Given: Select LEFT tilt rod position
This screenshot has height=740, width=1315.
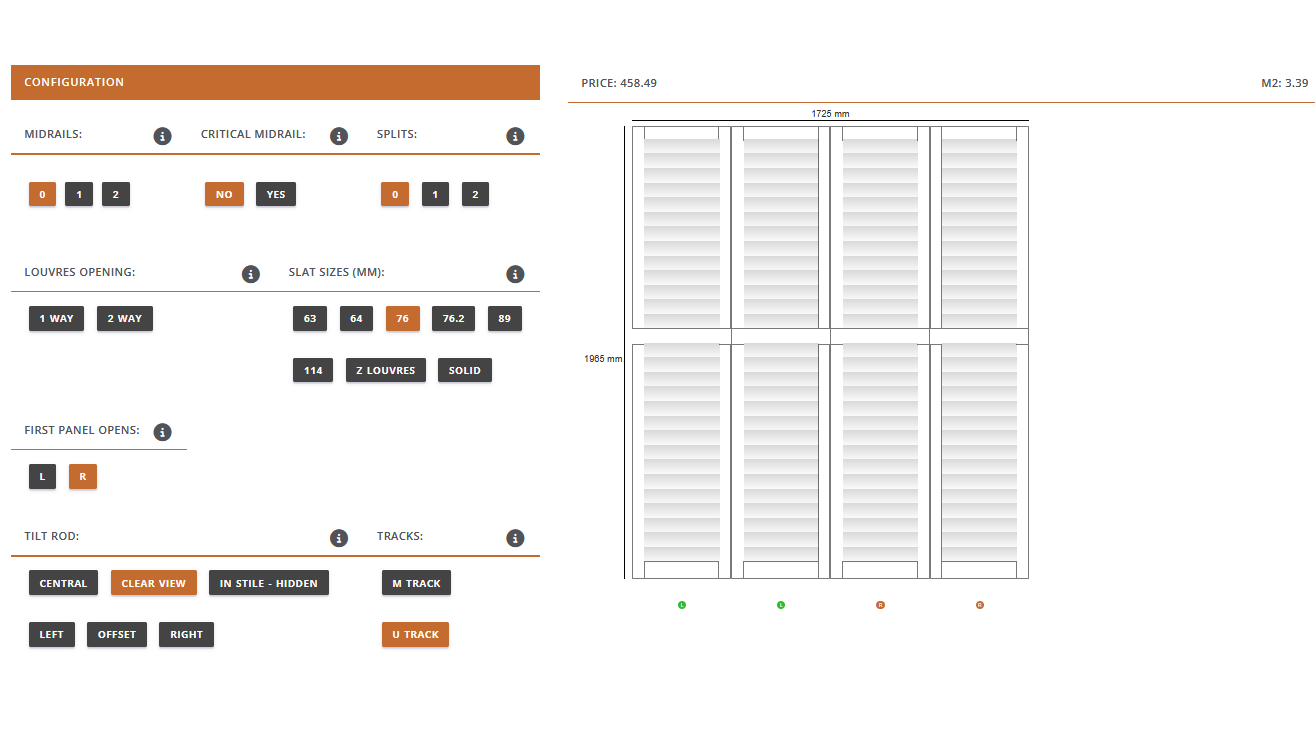Looking at the screenshot, I should [x=52, y=634].
